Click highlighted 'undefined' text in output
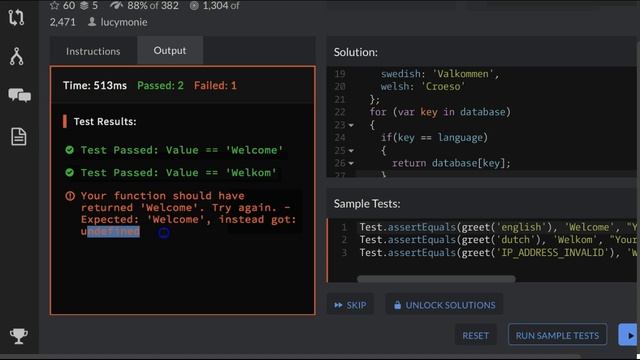 coord(110,231)
